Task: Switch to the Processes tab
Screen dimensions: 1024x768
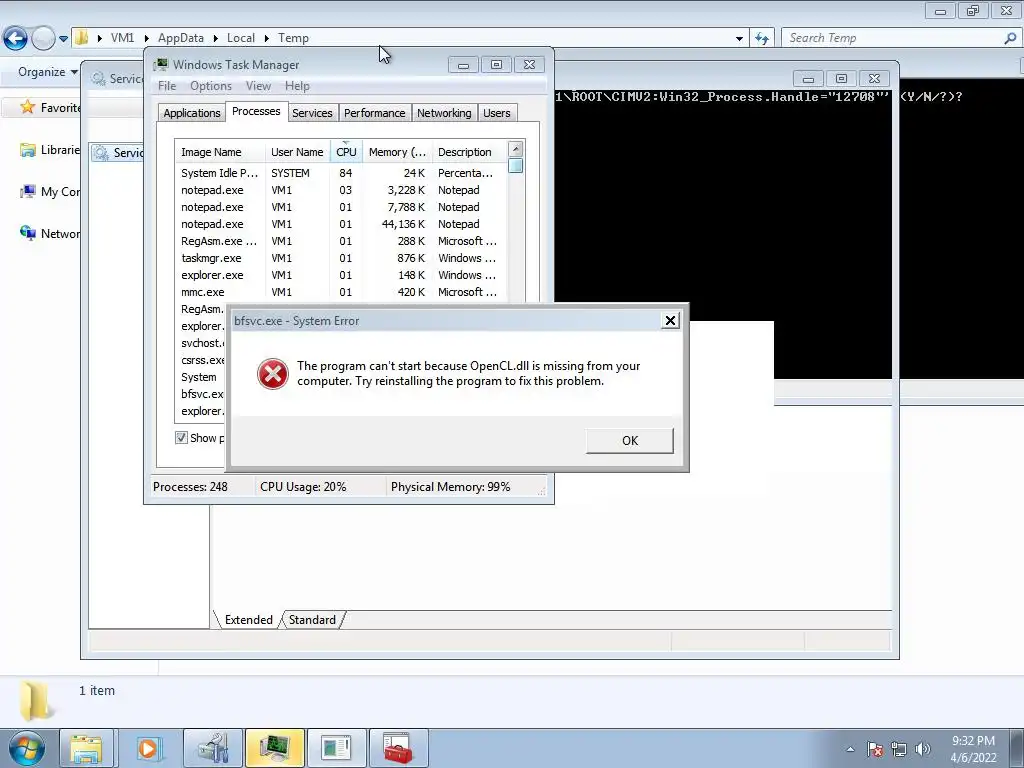Action: pyautogui.click(x=256, y=112)
